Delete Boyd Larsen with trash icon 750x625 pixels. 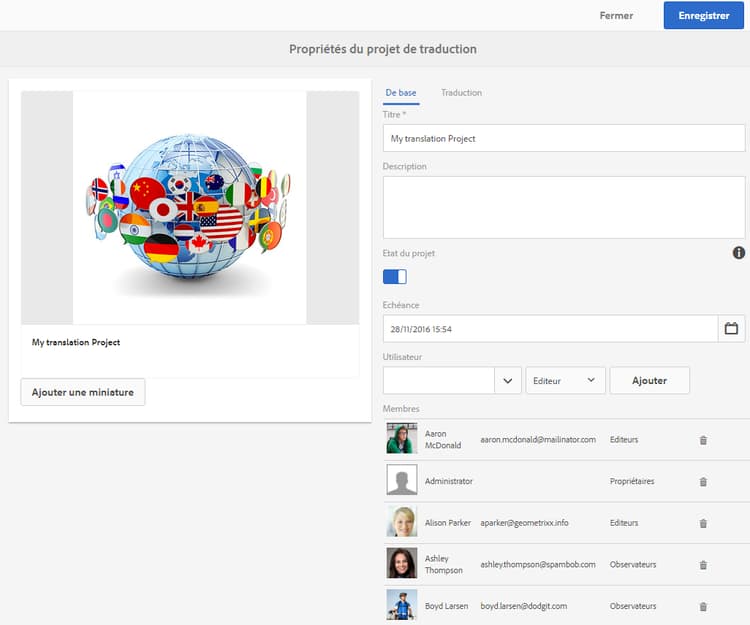point(703,606)
